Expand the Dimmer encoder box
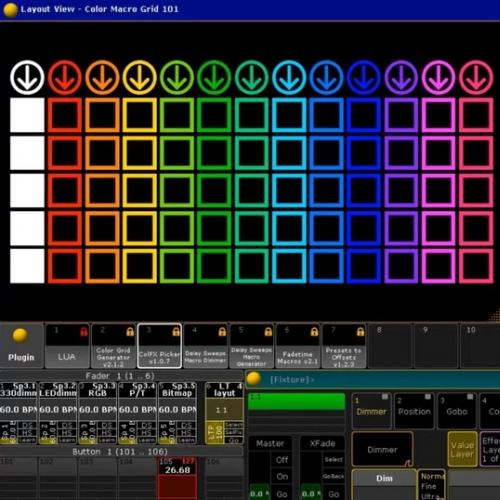500x500 pixels. (382, 449)
